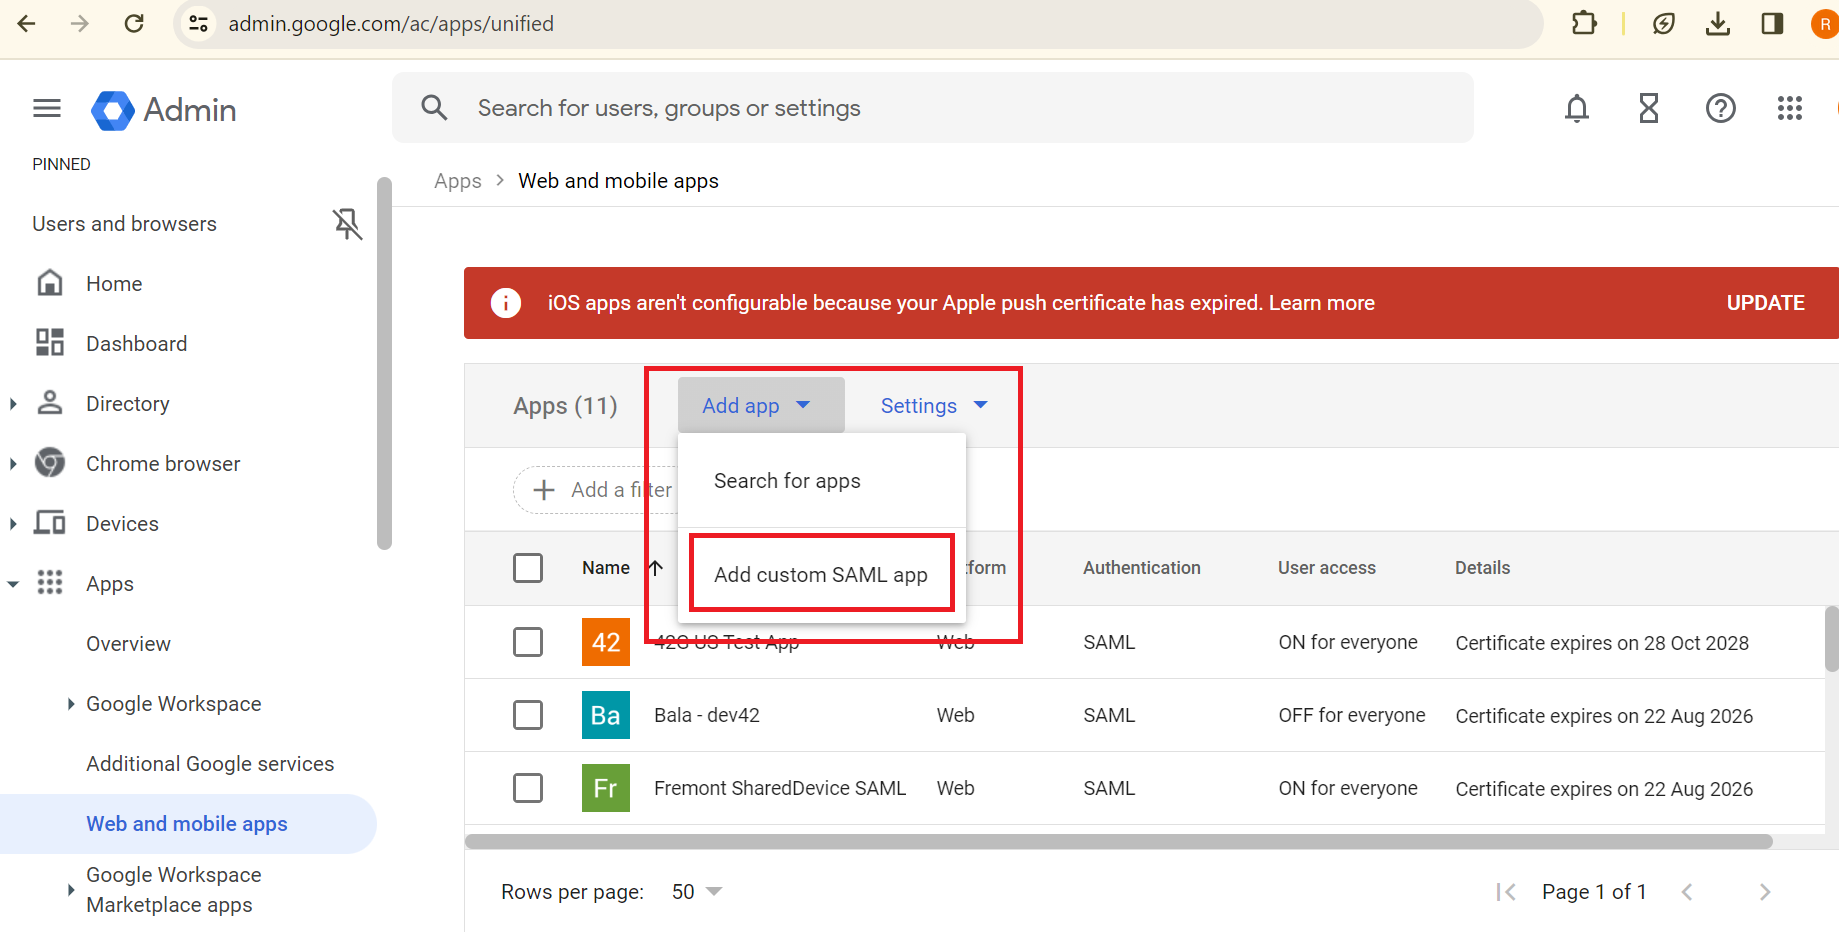
Task: Open Devices section in sidebar
Action: pyautogui.click(x=122, y=524)
